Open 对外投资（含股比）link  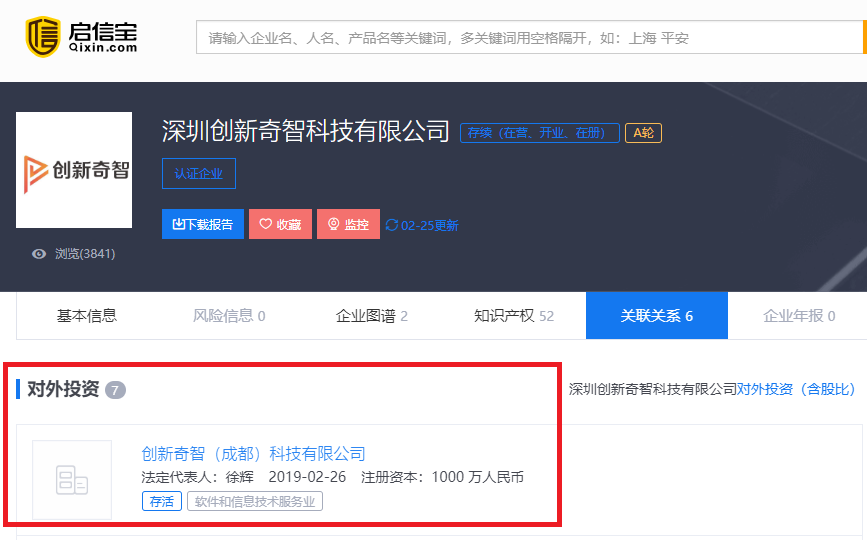tap(796, 389)
